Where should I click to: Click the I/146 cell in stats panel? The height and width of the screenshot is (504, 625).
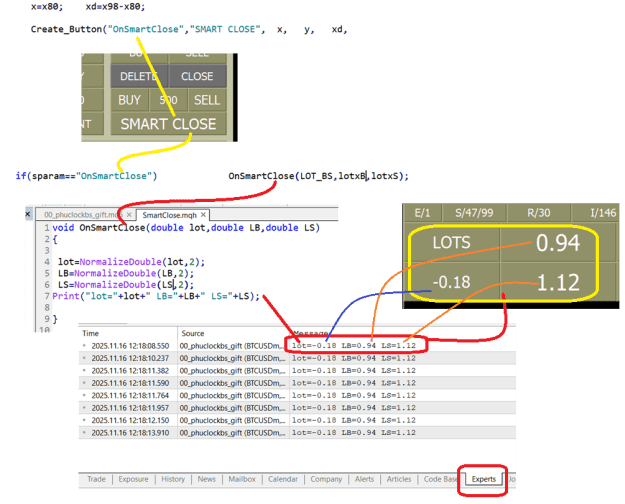point(596,213)
